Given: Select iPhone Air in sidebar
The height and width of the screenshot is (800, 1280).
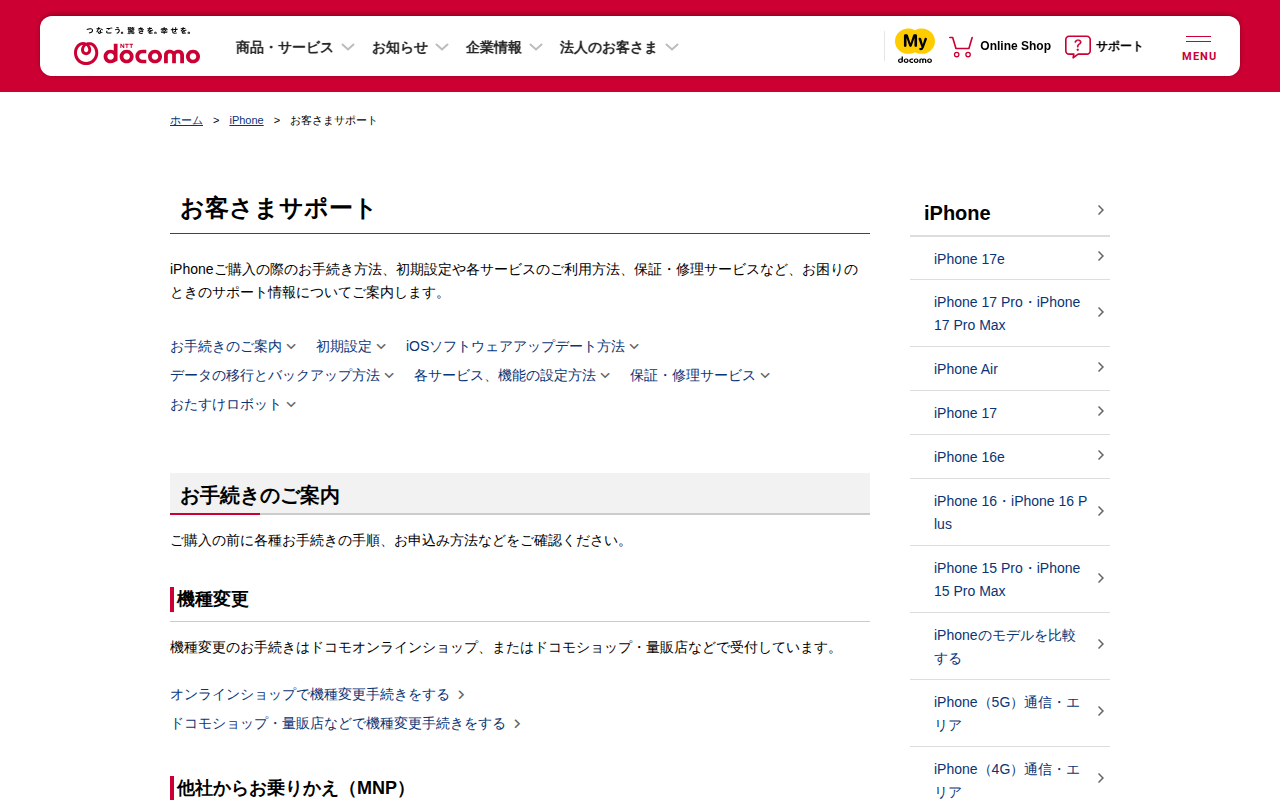Looking at the screenshot, I should pos(1010,368).
